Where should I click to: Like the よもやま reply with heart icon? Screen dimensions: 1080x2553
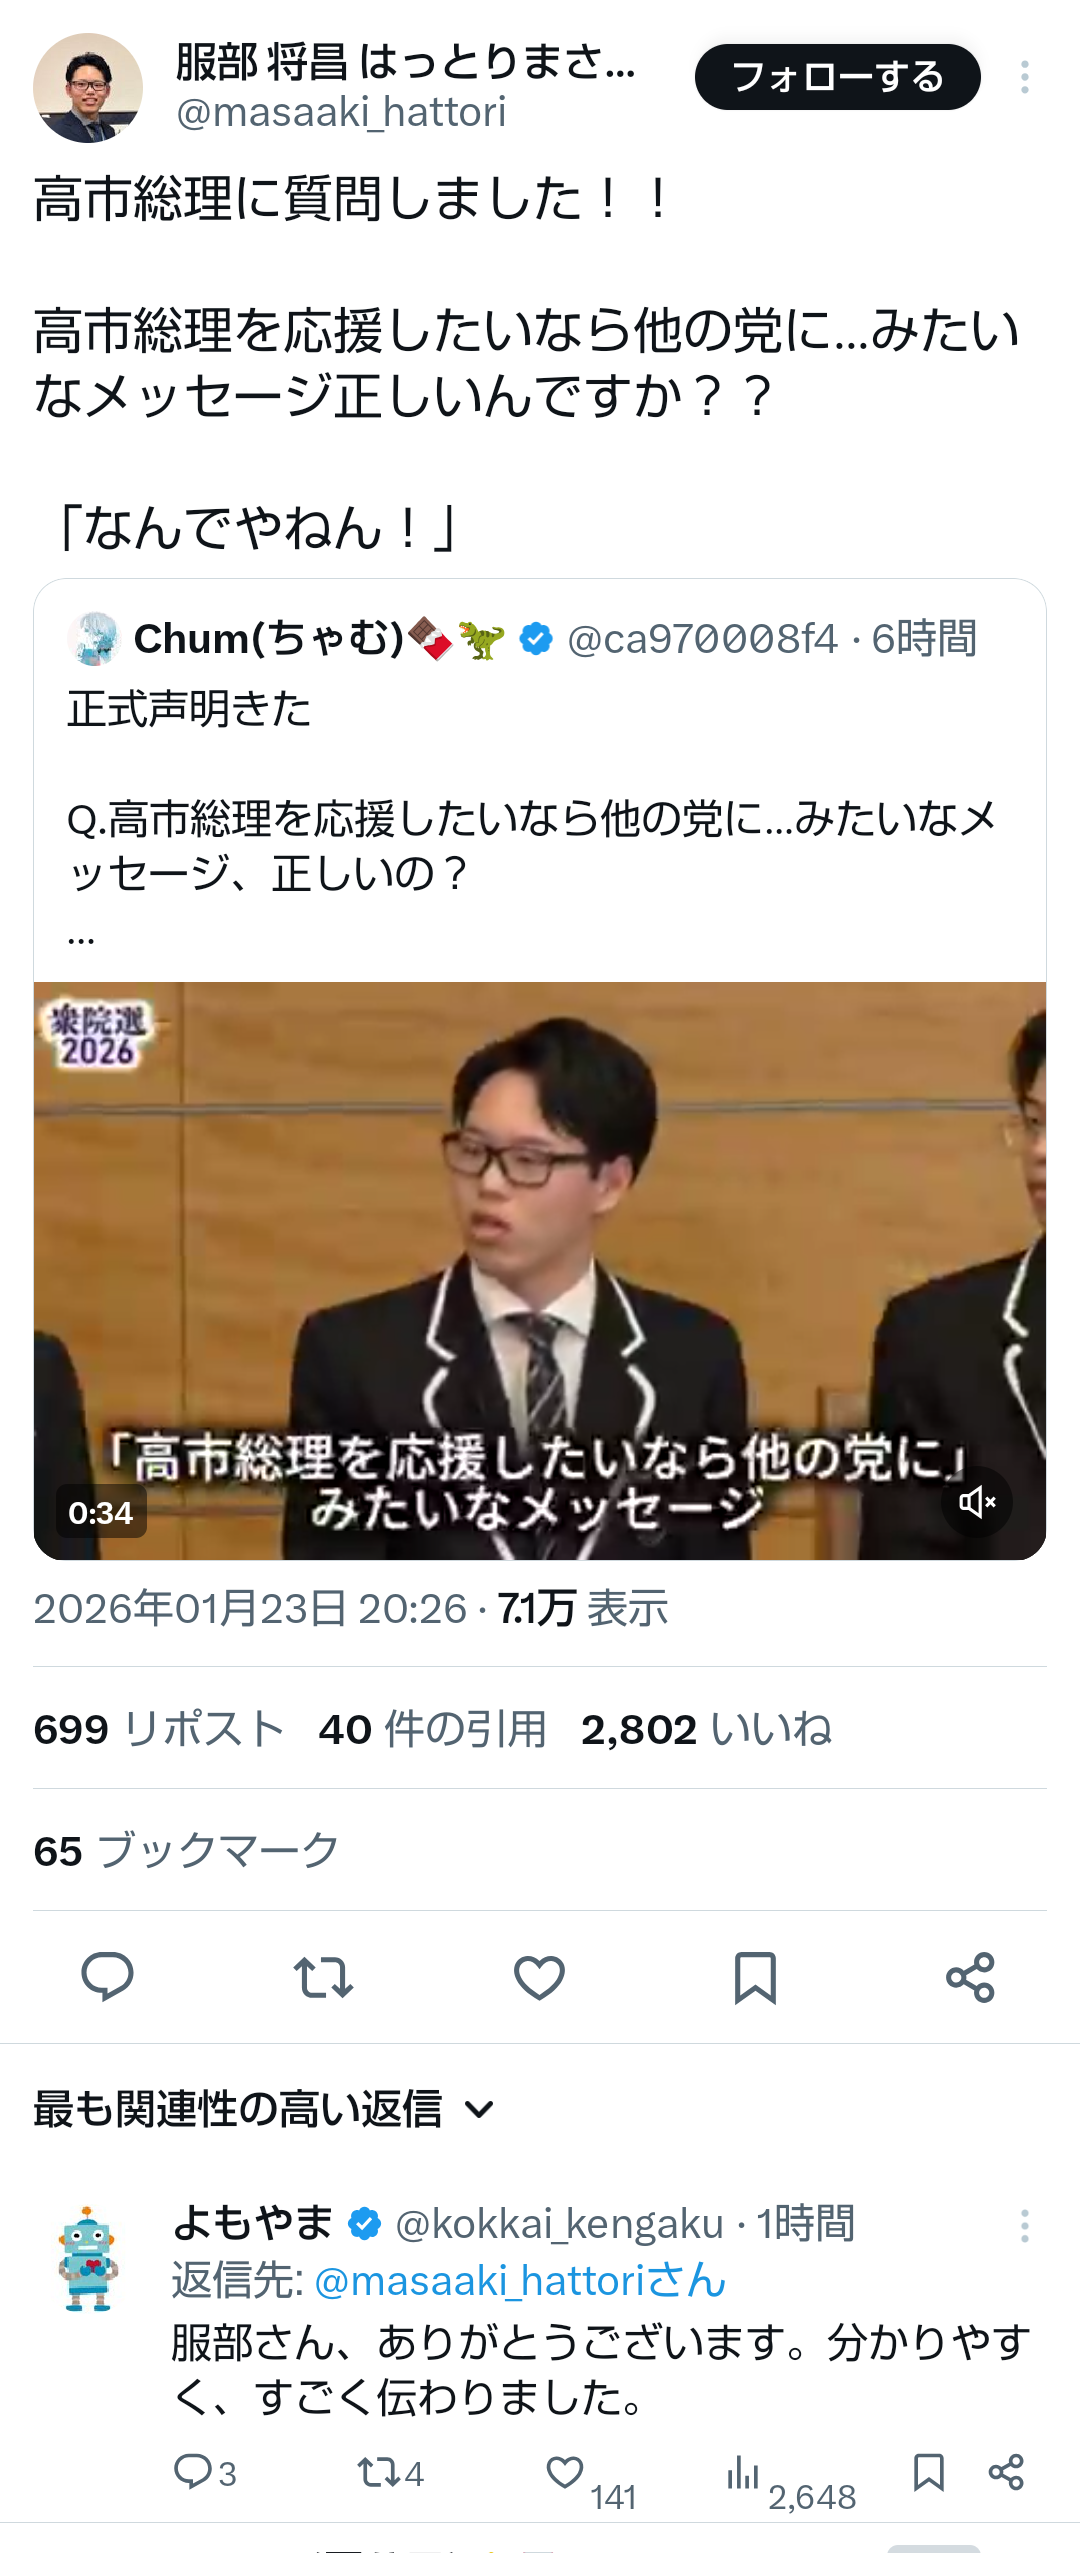click(x=565, y=2472)
